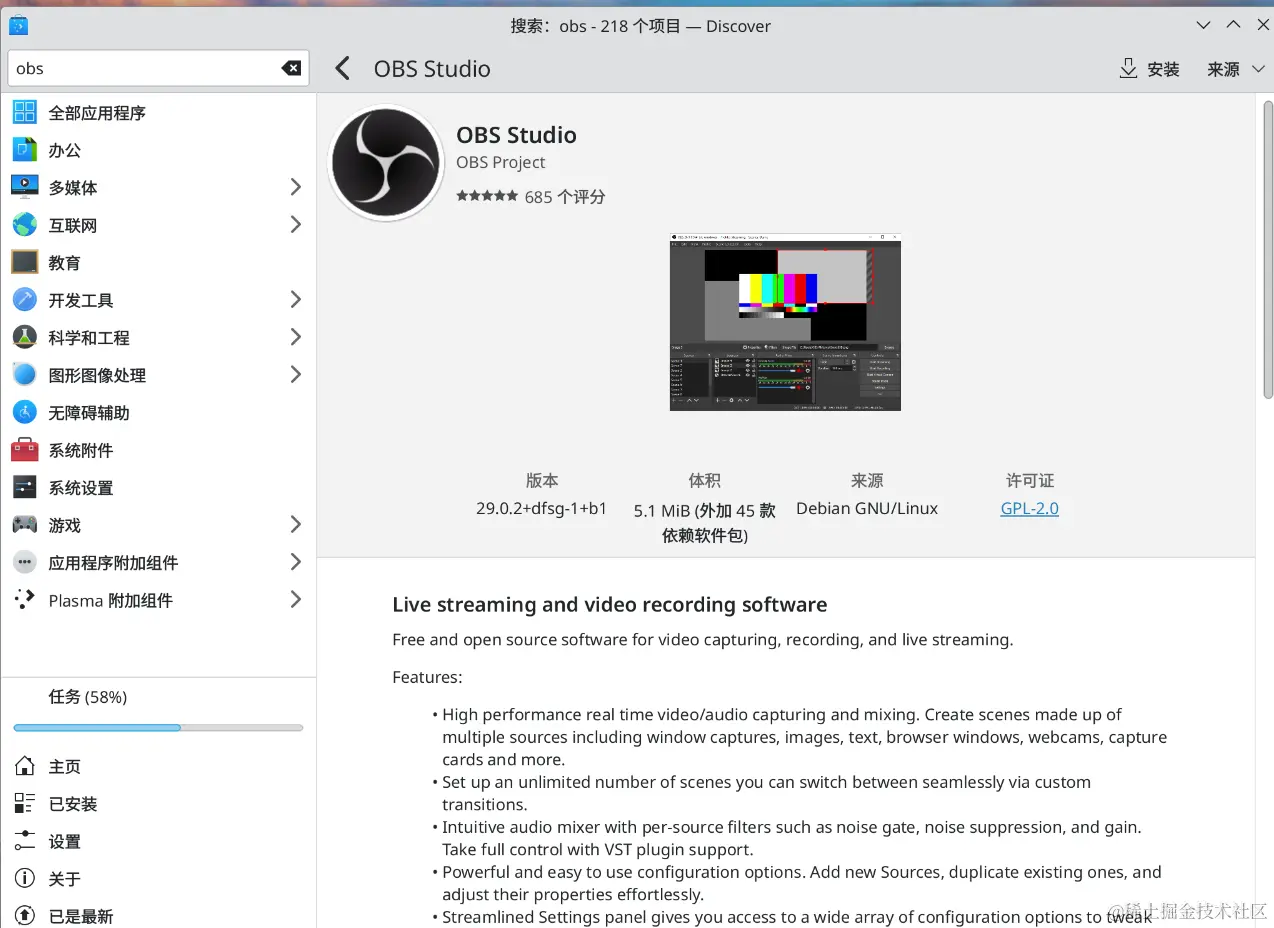Click the vertical scrollbar handle
Viewport: 1274px width, 928px height.
click(x=1267, y=248)
